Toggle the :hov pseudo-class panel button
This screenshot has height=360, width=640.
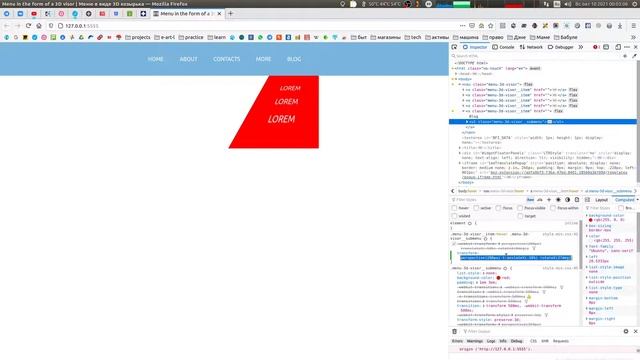coord(530,200)
